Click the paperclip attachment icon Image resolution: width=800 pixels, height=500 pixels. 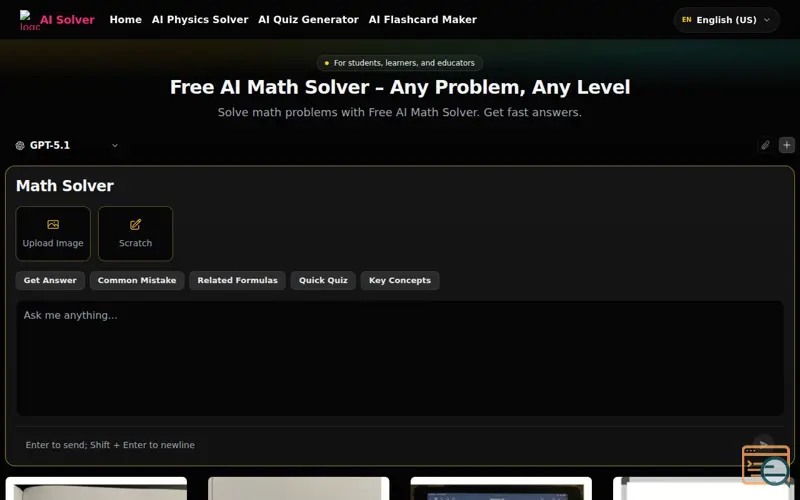coord(765,145)
